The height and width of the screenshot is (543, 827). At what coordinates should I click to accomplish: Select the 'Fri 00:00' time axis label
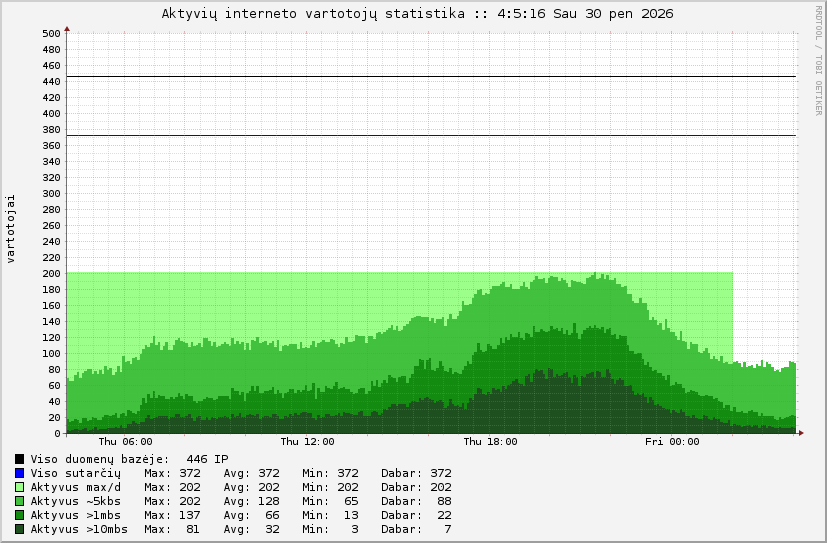pyautogui.click(x=672, y=441)
